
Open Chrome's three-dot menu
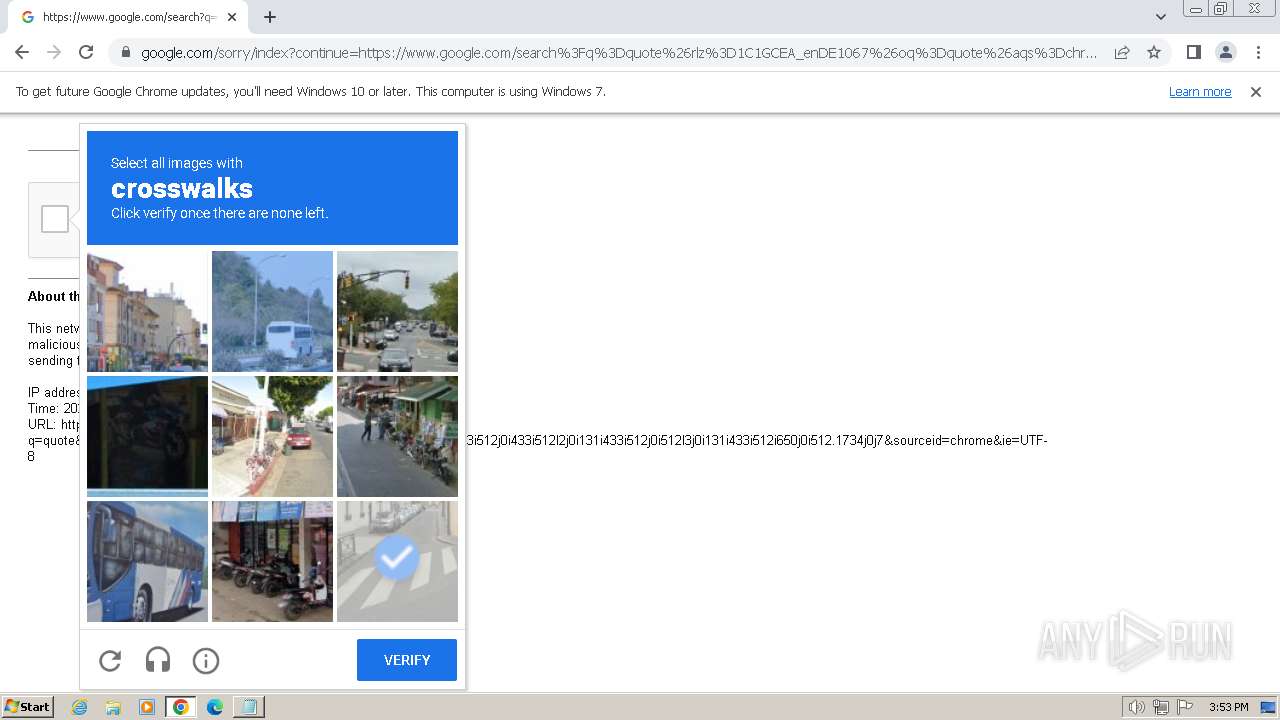point(1258,52)
